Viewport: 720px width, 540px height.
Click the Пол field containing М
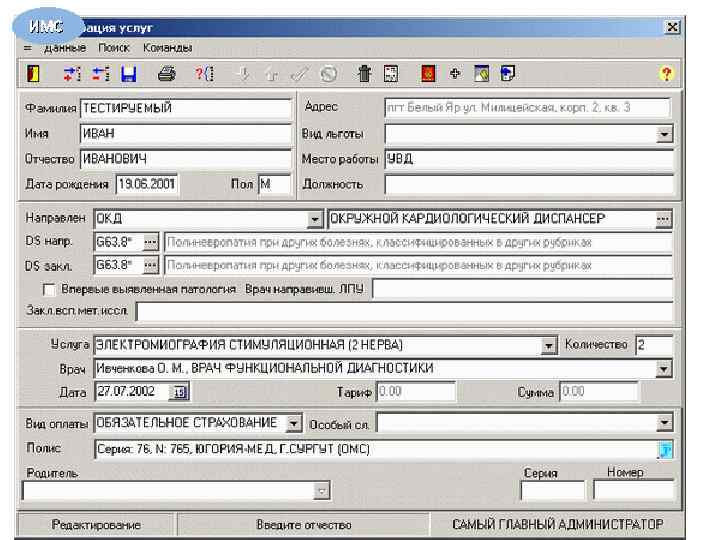[275, 184]
